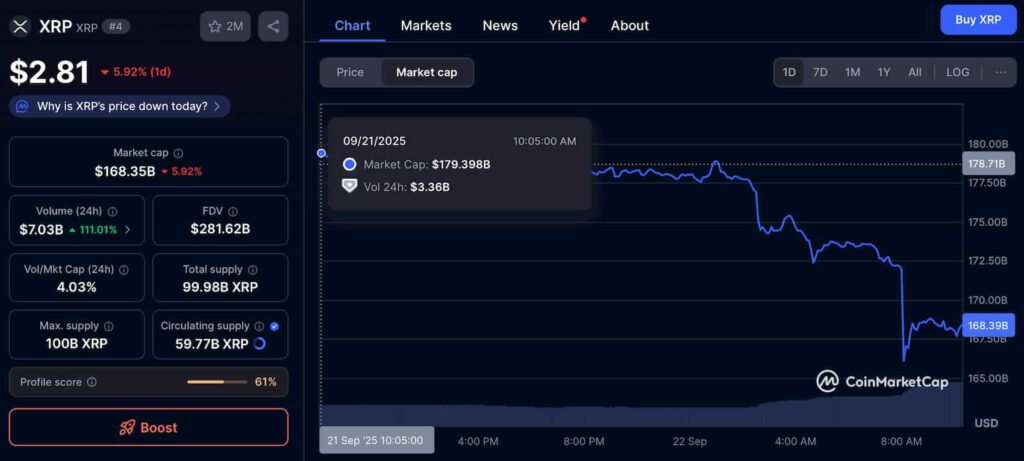Click the Circulating supply verified badge
Image resolution: width=1024 pixels, height=461 pixels.
[274, 326]
